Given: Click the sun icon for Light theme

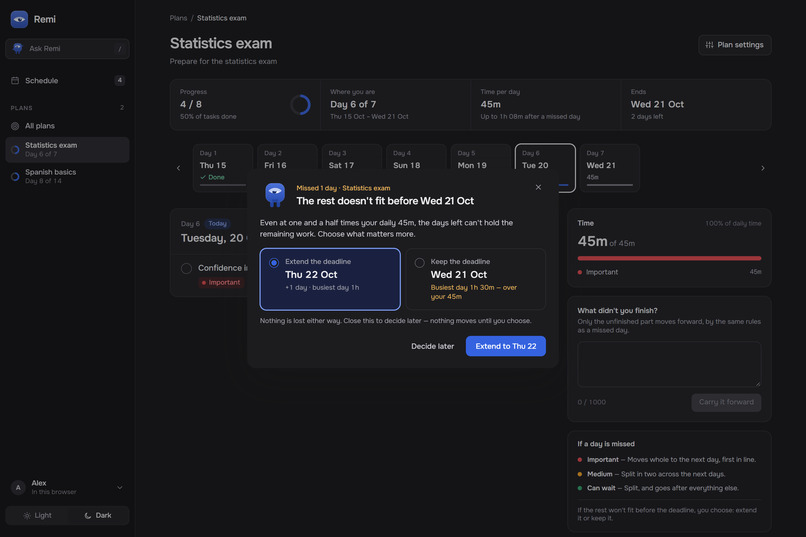Looking at the screenshot, I should click(x=27, y=515).
